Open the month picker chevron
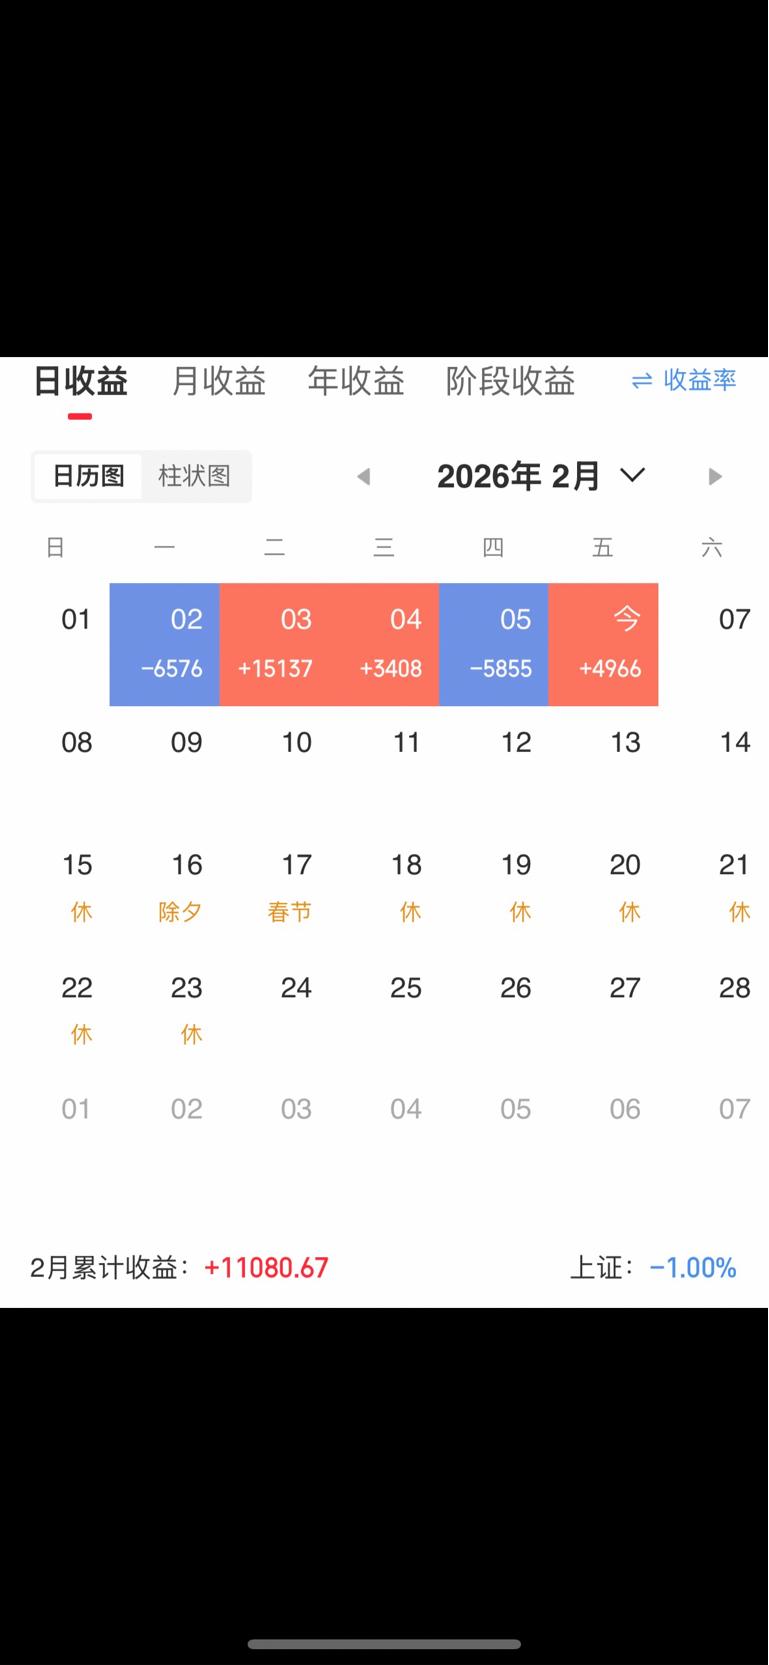 pos(633,475)
